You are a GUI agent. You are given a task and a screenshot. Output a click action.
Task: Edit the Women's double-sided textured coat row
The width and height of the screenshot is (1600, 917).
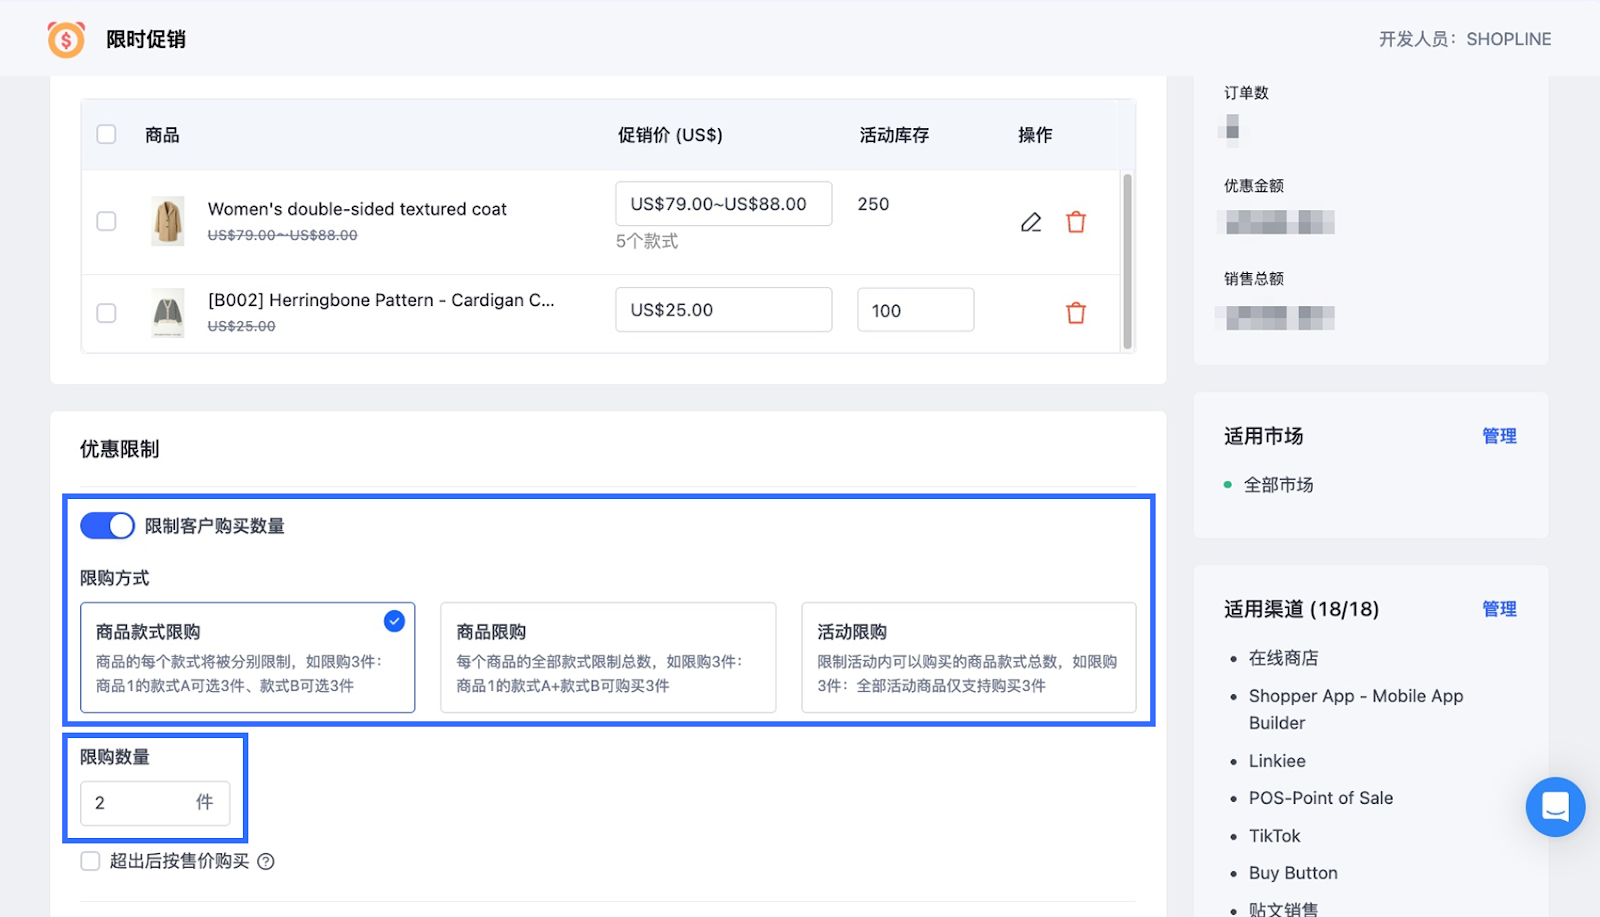[x=1031, y=222]
